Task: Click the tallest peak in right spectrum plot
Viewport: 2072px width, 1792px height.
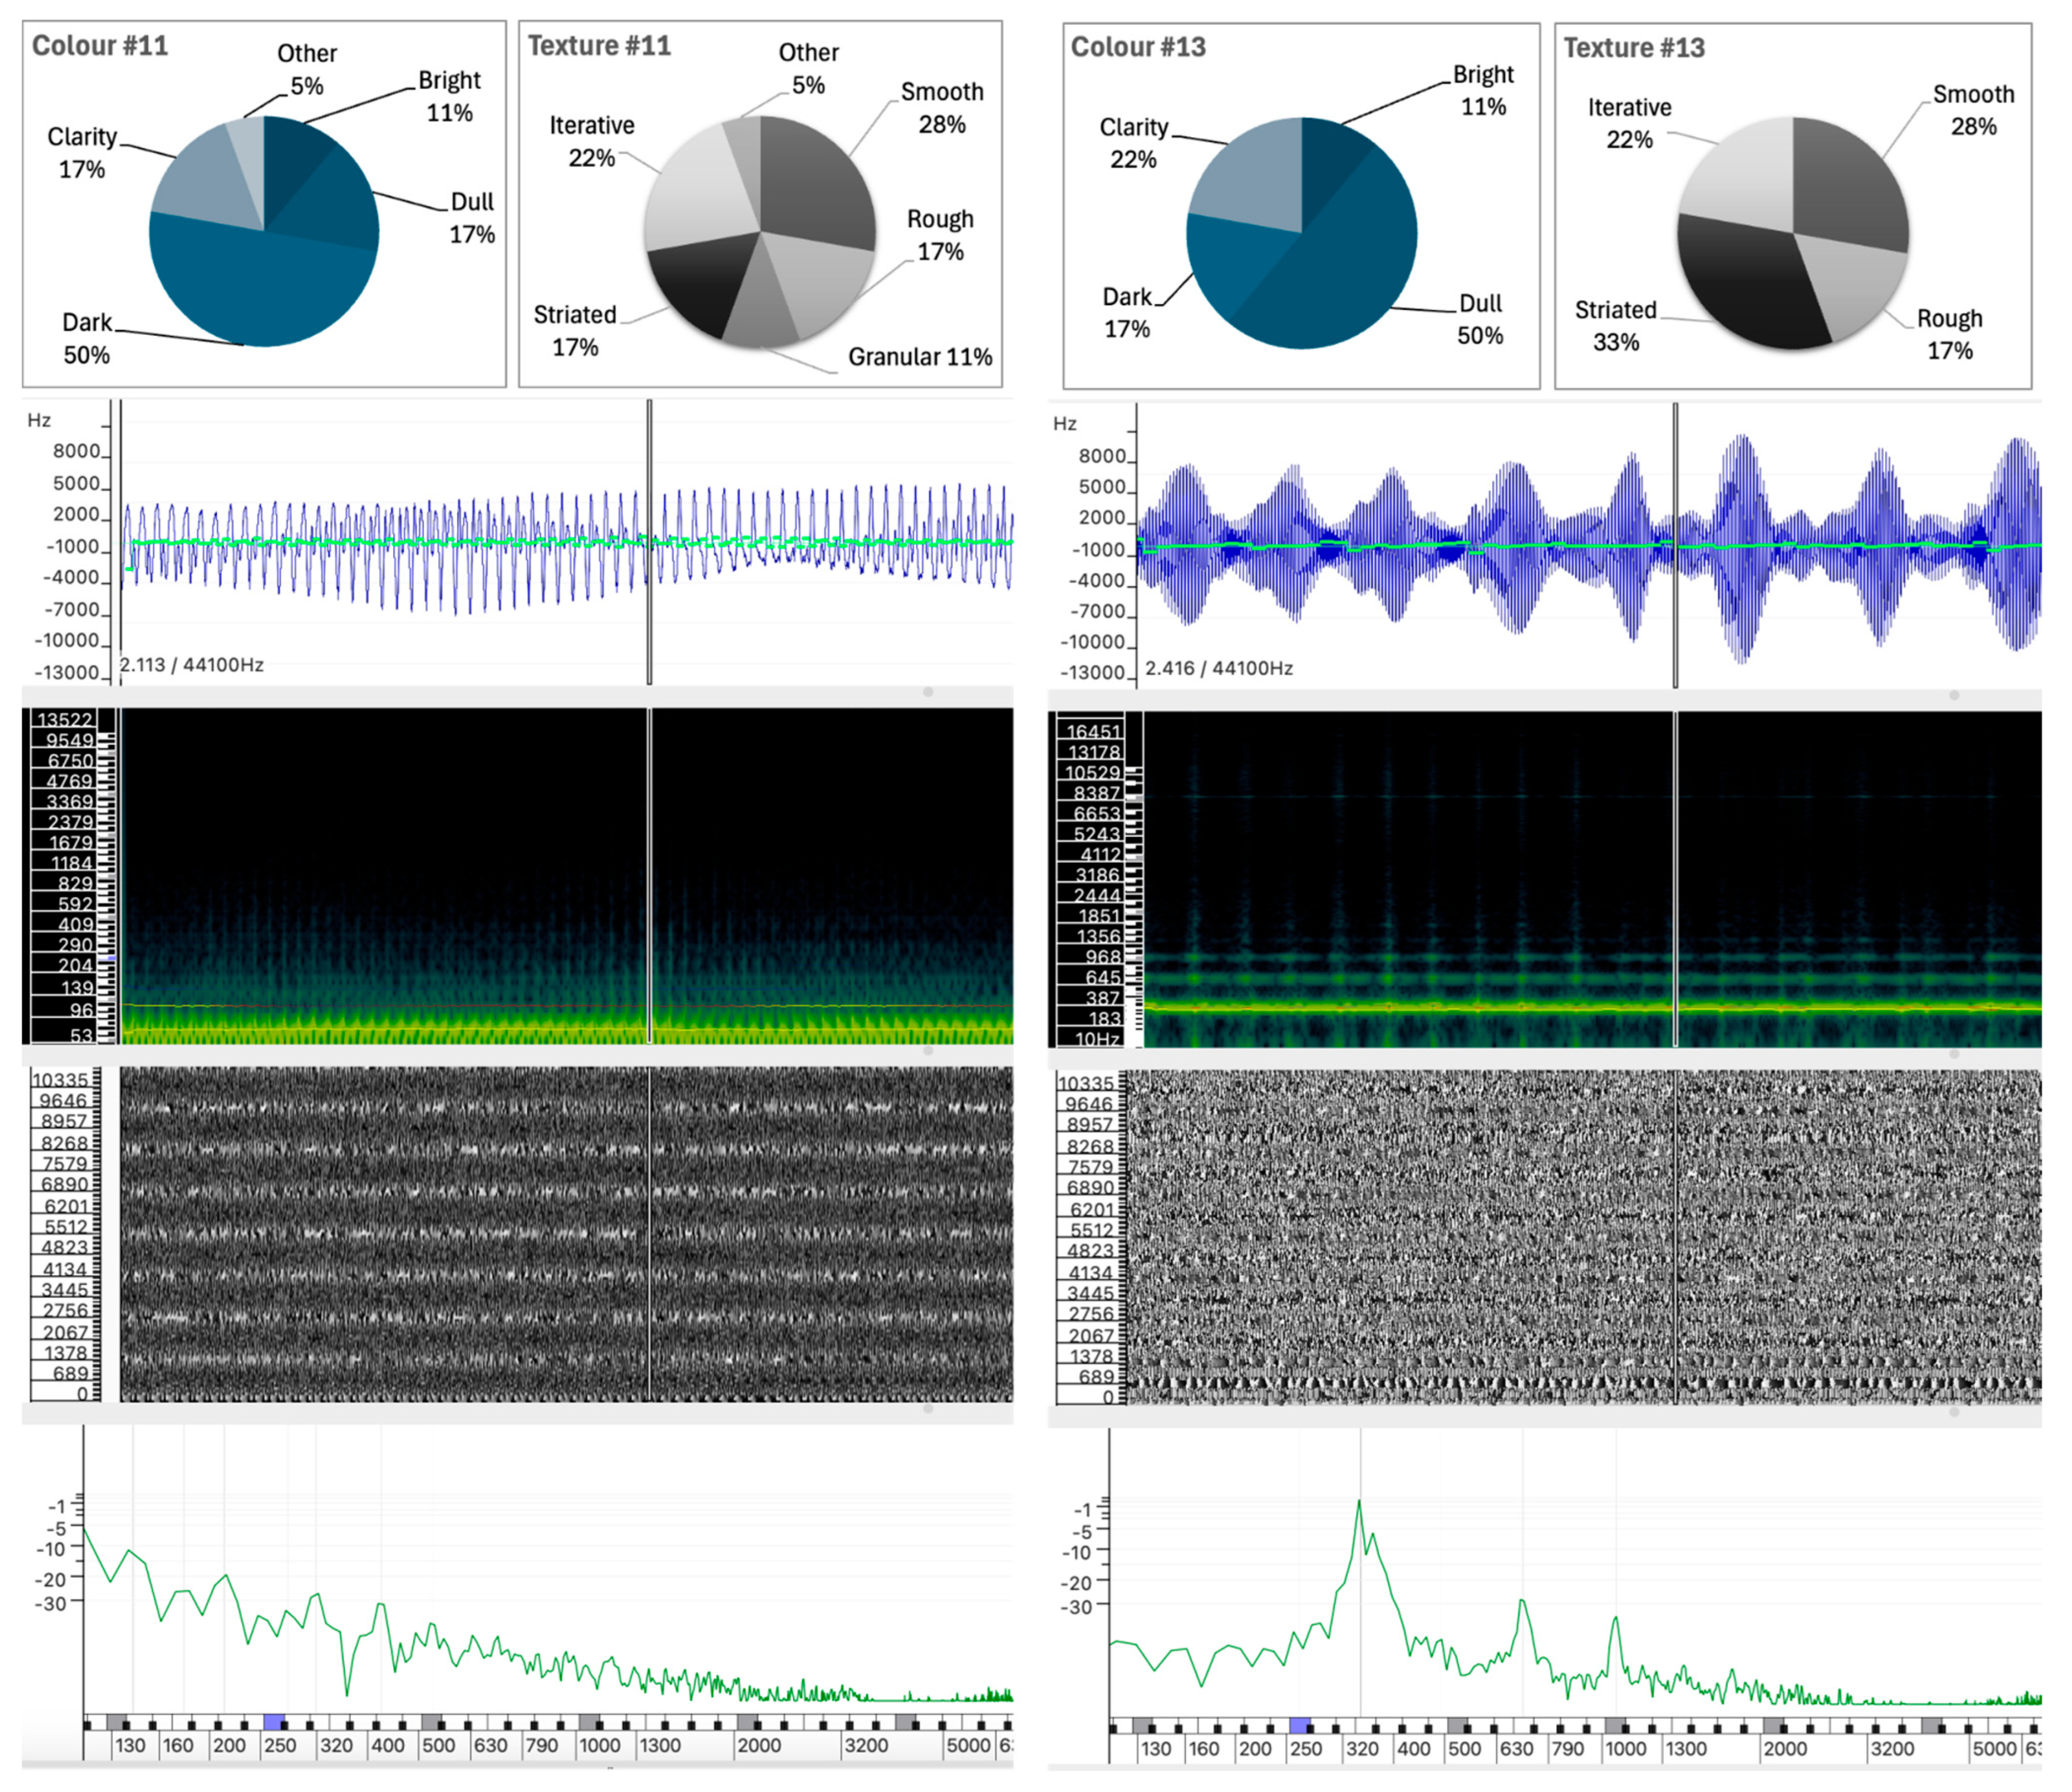Action: [1359, 1502]
